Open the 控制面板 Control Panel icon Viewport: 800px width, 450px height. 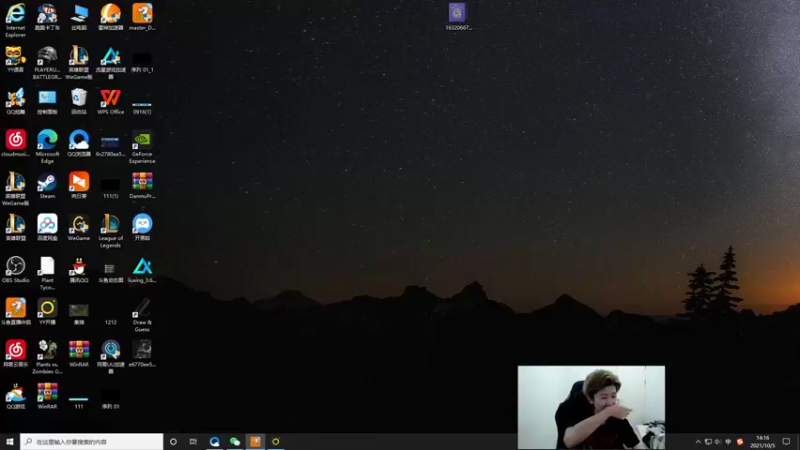click(47, 101)
